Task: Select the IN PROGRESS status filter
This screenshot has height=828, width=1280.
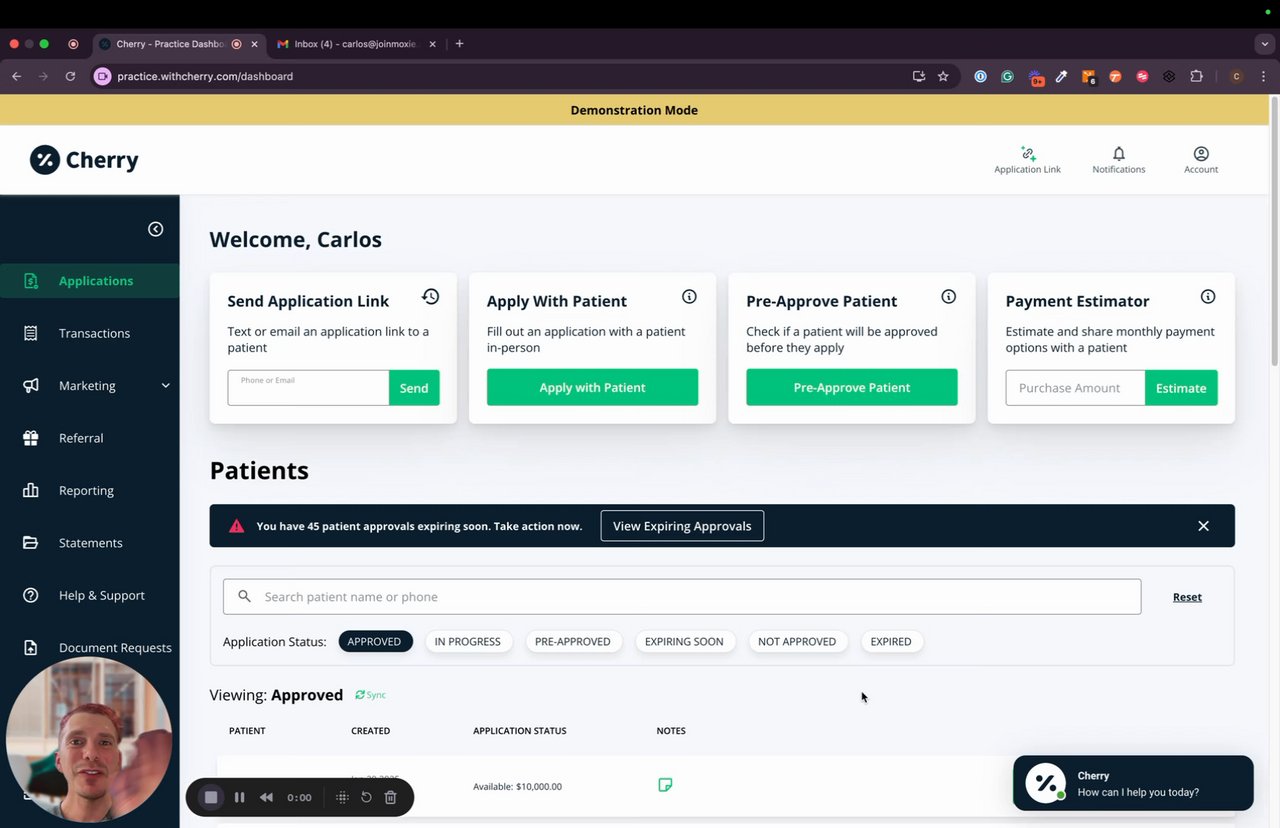Action: (x=467, y=642)
